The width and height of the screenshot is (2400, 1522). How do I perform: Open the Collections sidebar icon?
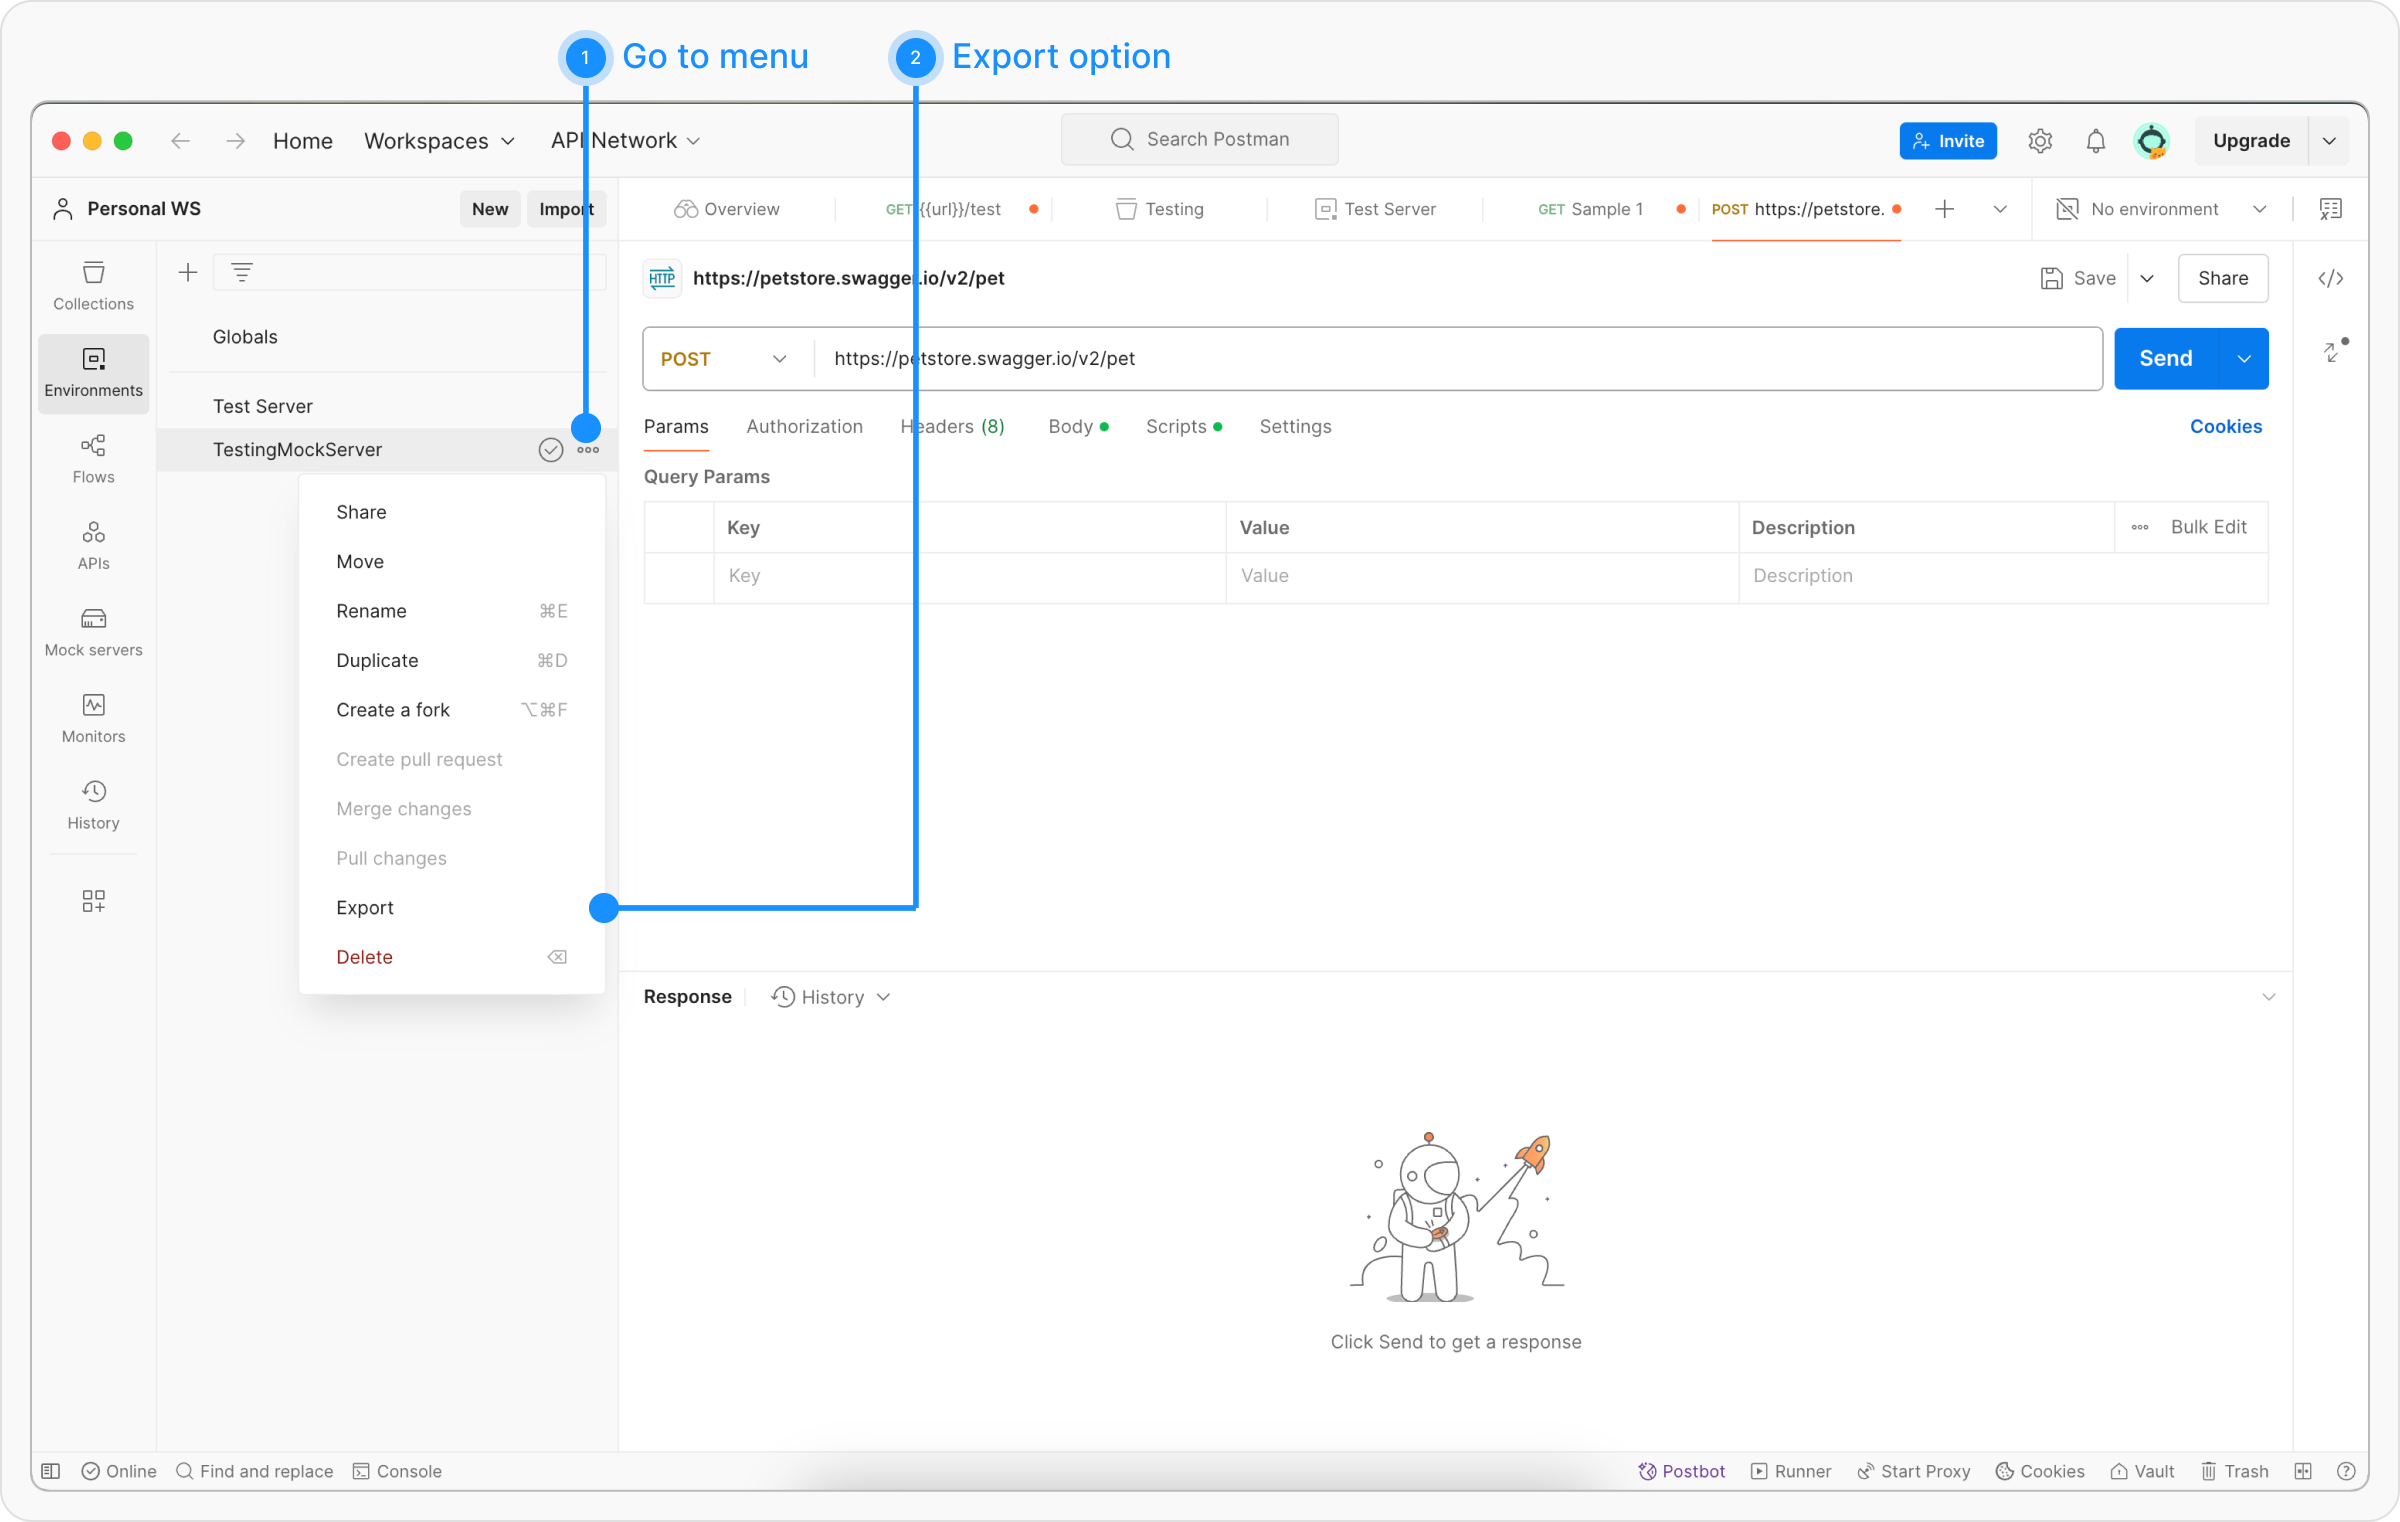pos(93,285)
